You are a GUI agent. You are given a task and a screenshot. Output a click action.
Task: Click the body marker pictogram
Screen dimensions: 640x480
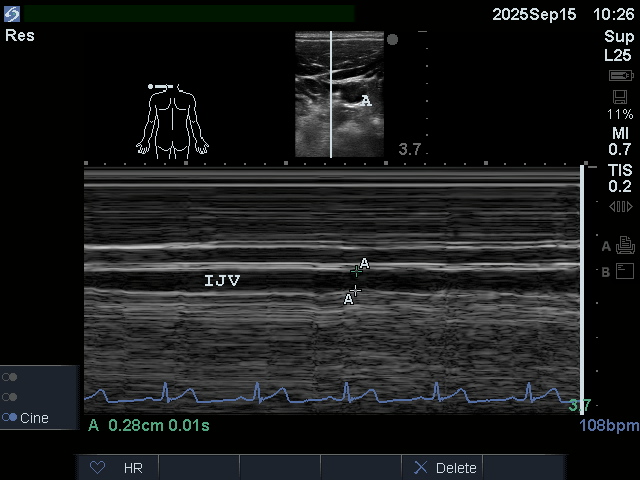click(172, 121)
